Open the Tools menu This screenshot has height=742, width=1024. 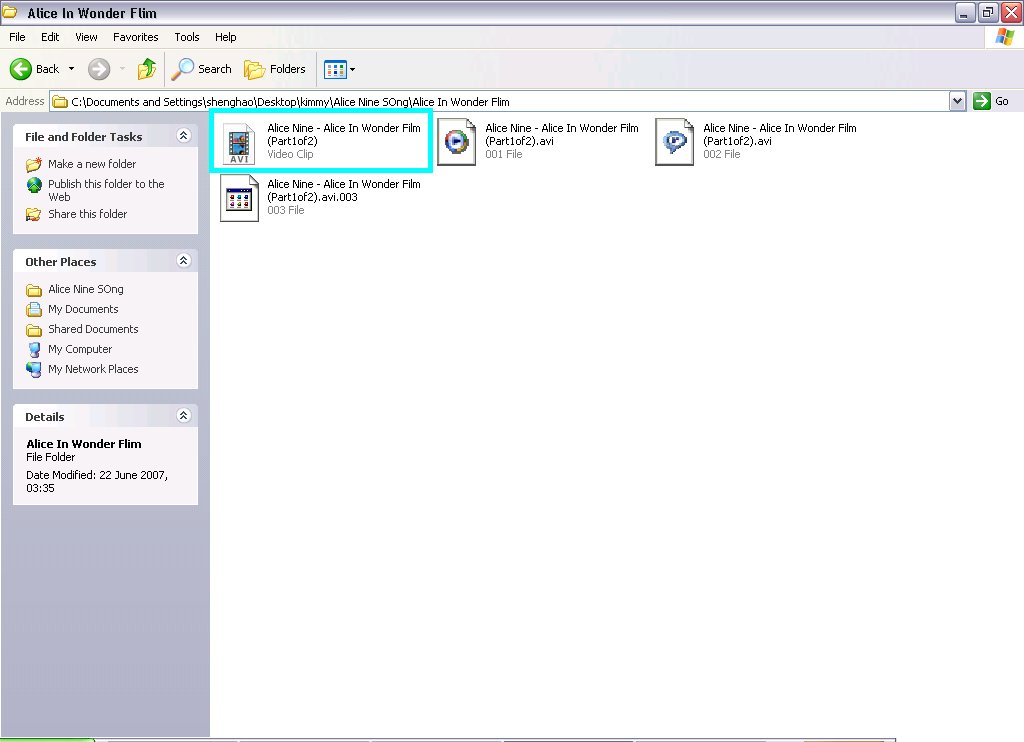pos(187,37)
